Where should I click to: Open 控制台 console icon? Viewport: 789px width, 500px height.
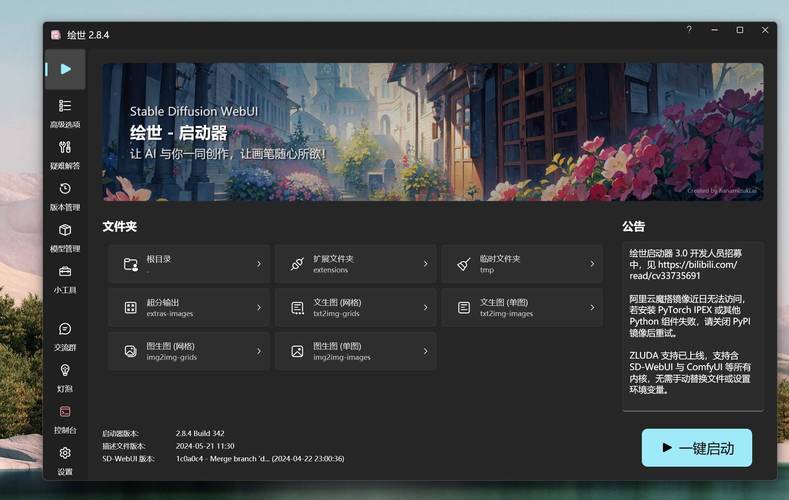[65, 412]
